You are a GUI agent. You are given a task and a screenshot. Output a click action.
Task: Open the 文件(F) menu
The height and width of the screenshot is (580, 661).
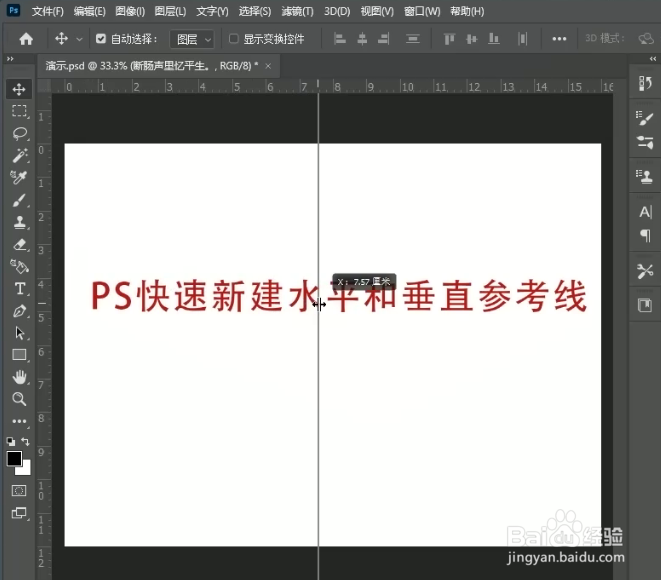pos(48,11)
